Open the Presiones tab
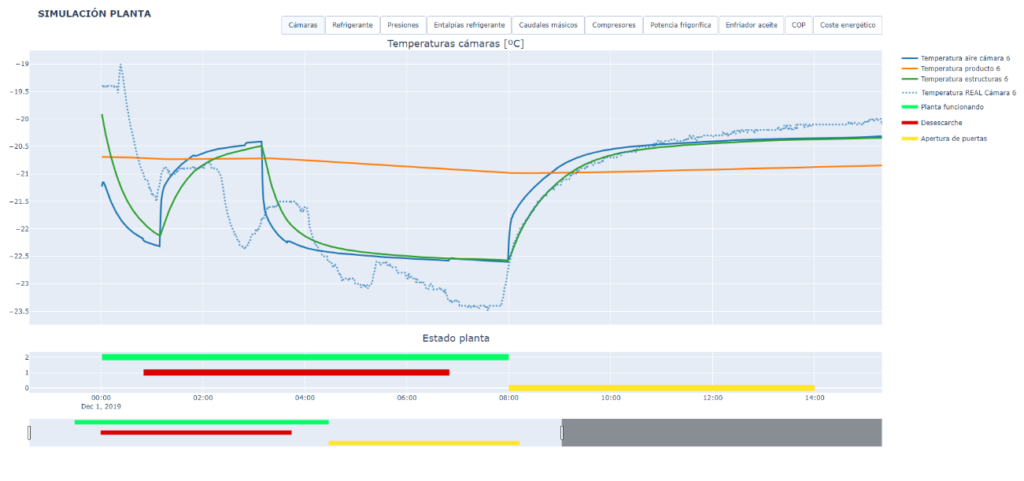The height and width of the screenshot is (481, 1024). pos(402,25)
